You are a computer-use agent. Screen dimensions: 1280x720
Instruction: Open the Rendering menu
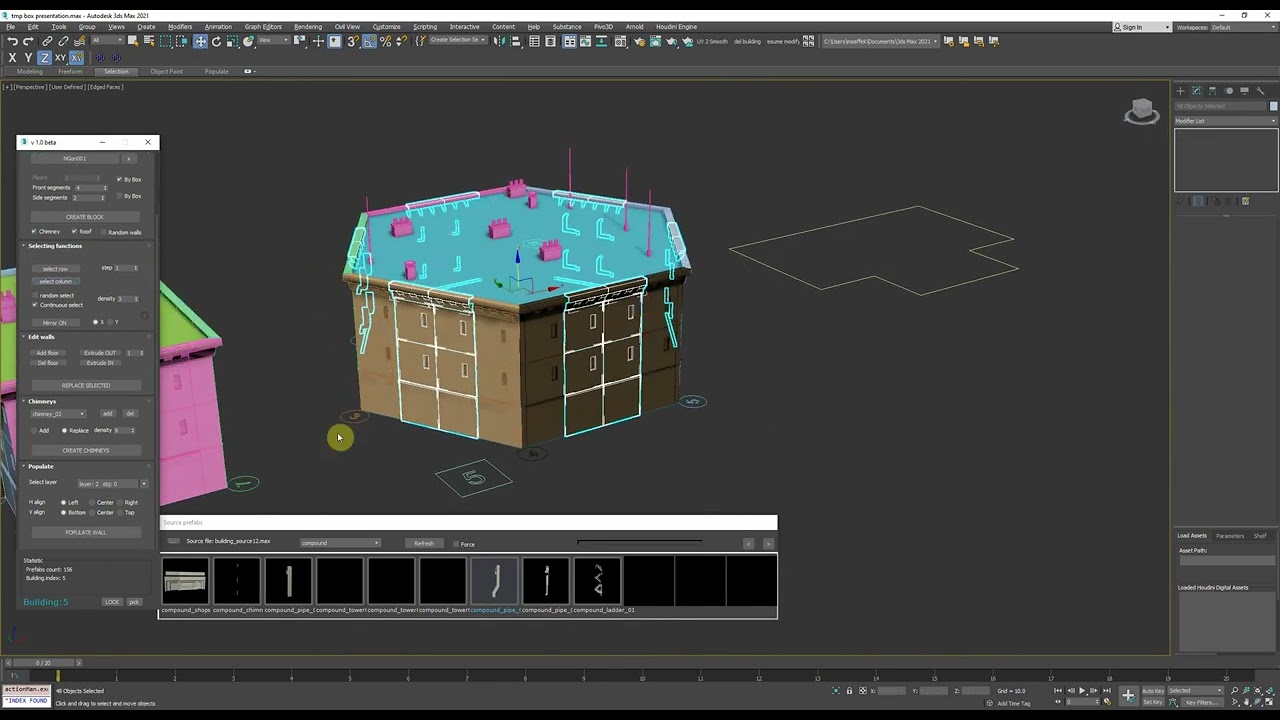coord(308,27)
